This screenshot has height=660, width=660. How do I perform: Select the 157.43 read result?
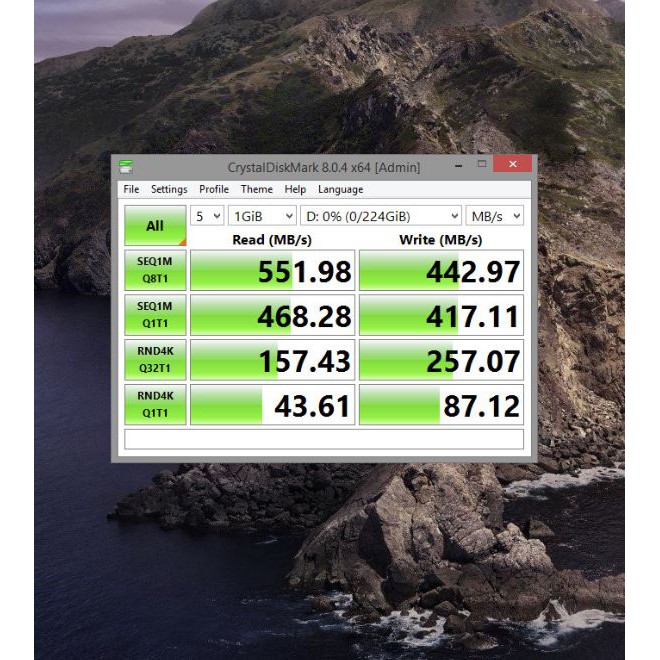tap(273, 360)
